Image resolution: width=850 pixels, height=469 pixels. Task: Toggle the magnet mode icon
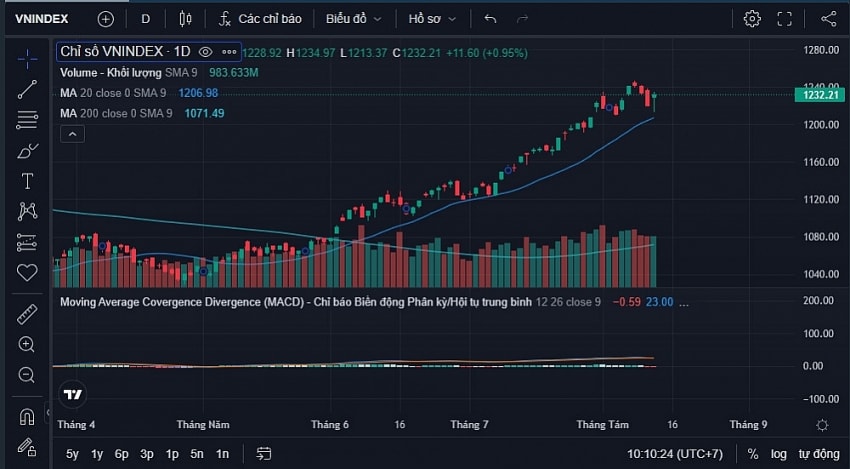[27, 416]
